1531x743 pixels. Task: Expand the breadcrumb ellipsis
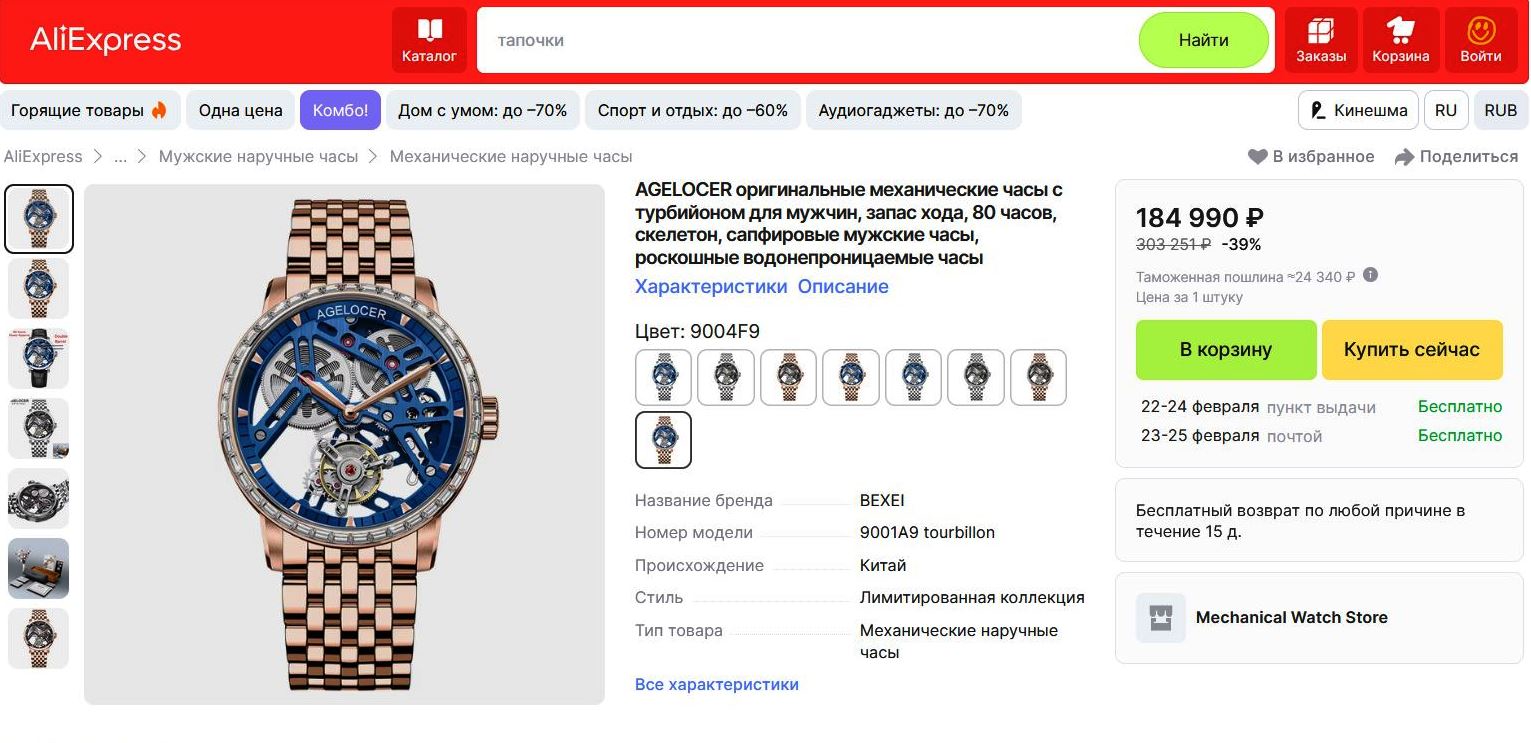click(120, 157)
